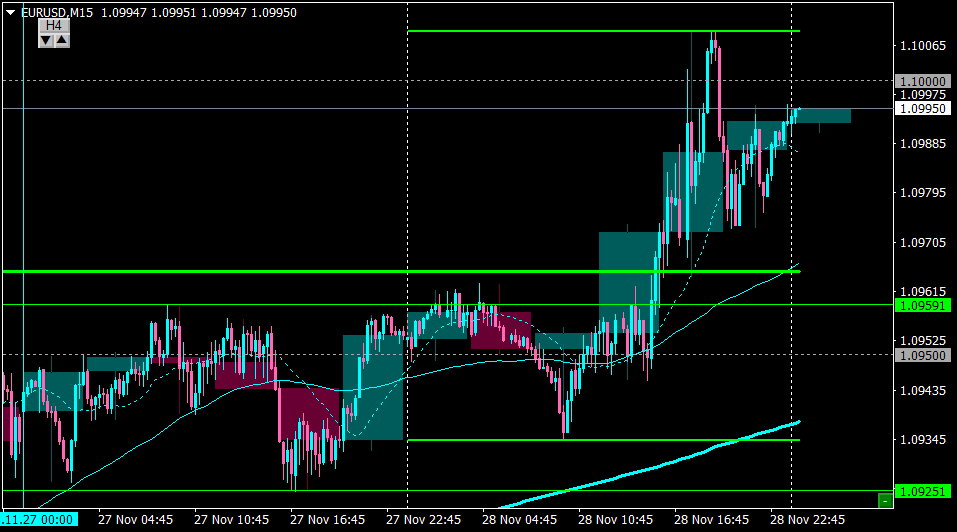Click the 1.10000 gray price level label
This screenshot has height=532, width=957.
click(923, 81)
